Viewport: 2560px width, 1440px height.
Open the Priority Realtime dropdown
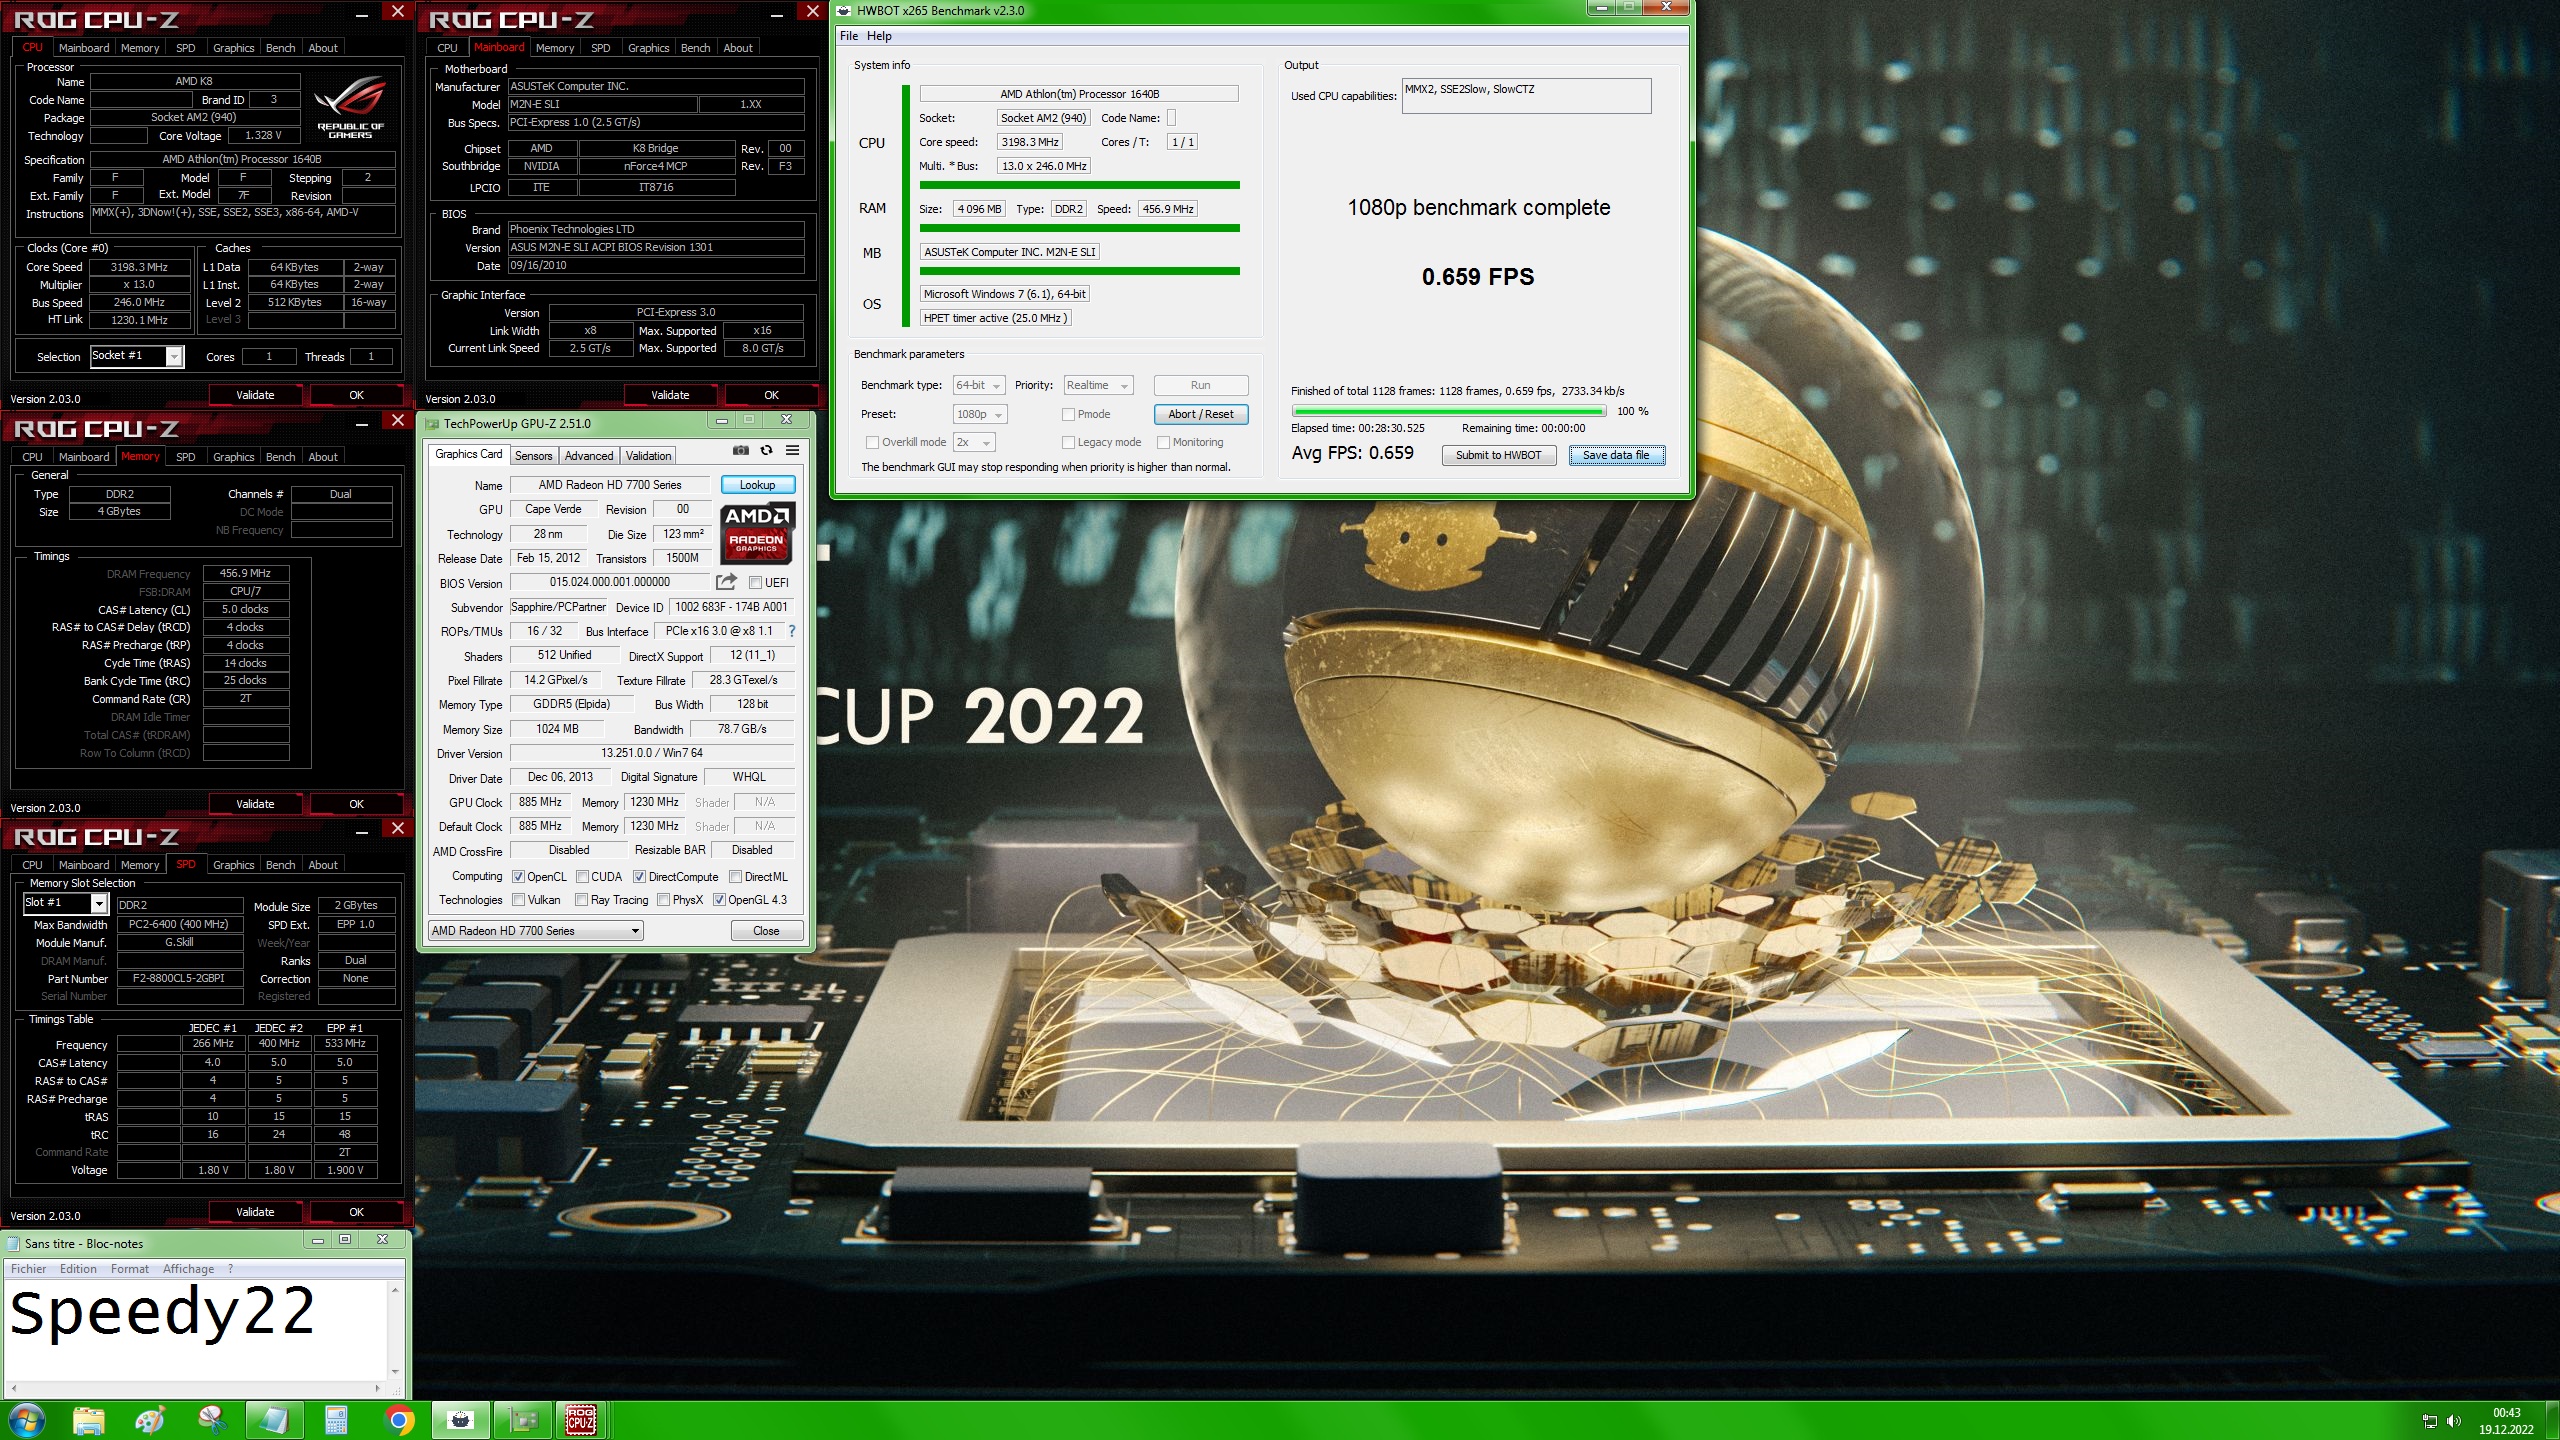[x=1098, y=385]
